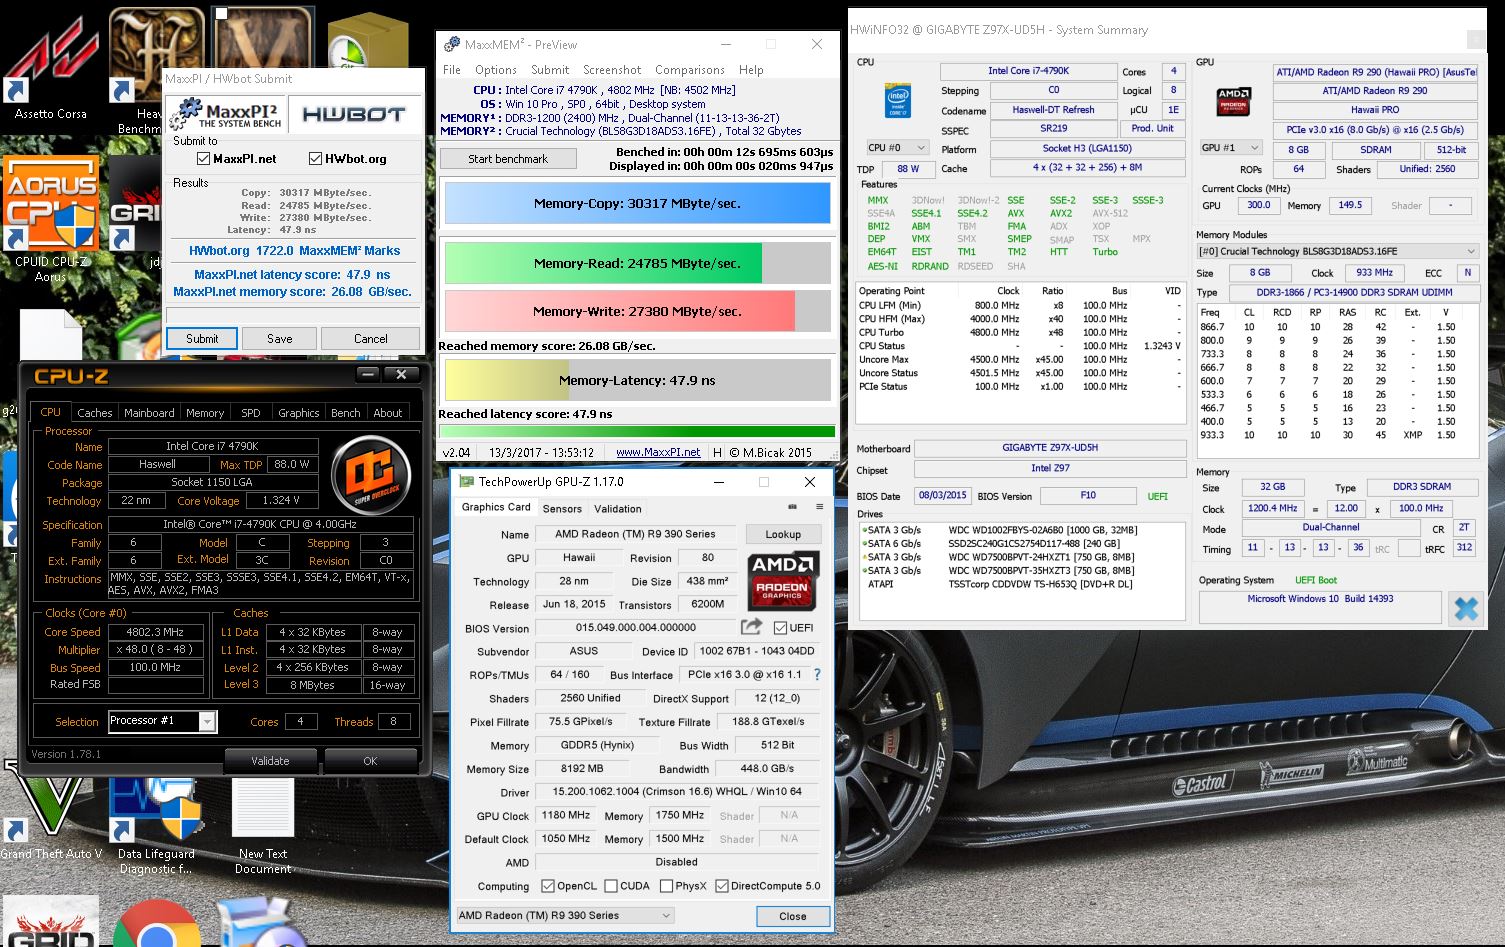Click Cancel in the HWbot Submit dialog
The image size is (1505, 947).
coord(370,338)
